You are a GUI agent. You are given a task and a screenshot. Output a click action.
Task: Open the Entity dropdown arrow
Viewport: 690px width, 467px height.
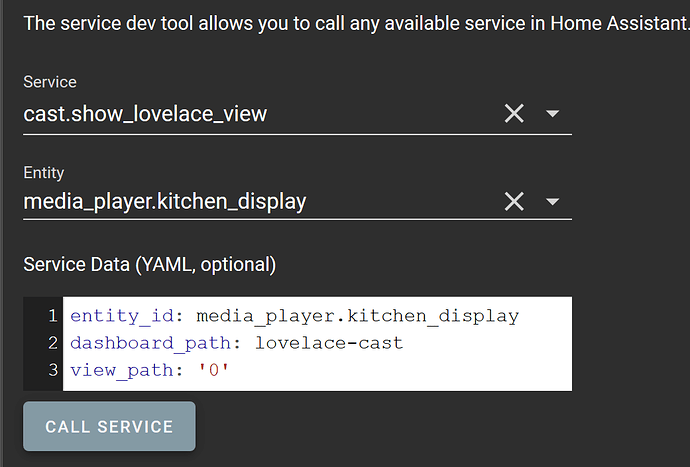tap(552, 202)
